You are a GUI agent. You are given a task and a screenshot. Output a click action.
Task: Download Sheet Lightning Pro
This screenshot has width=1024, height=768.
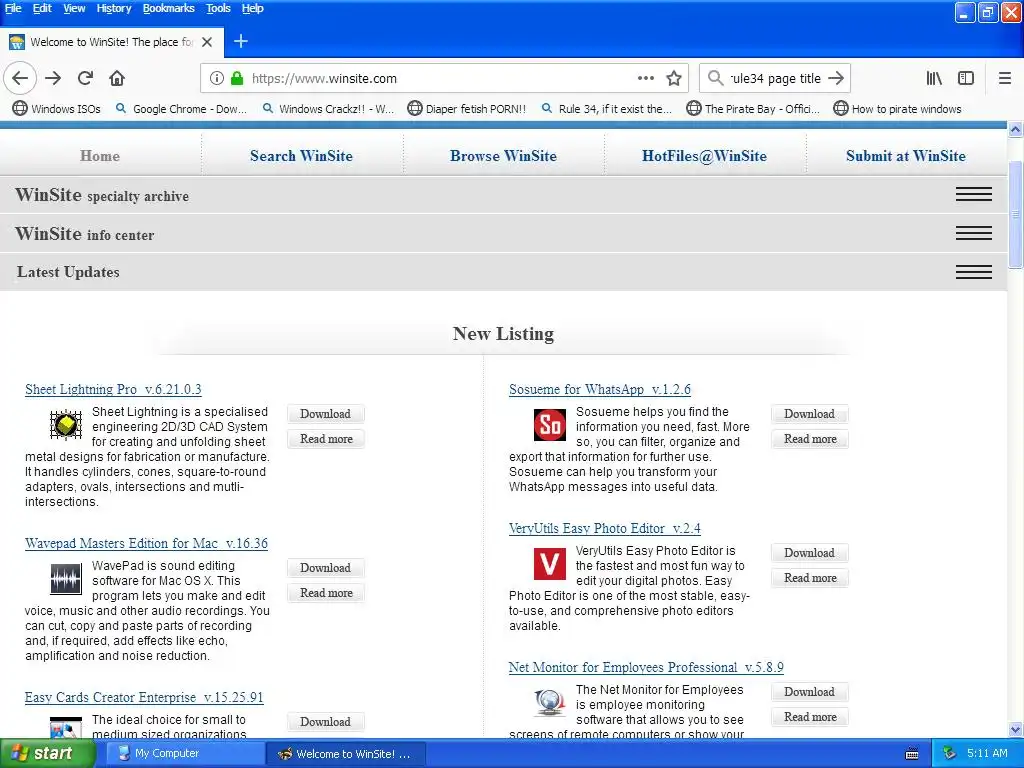(325, 414)
